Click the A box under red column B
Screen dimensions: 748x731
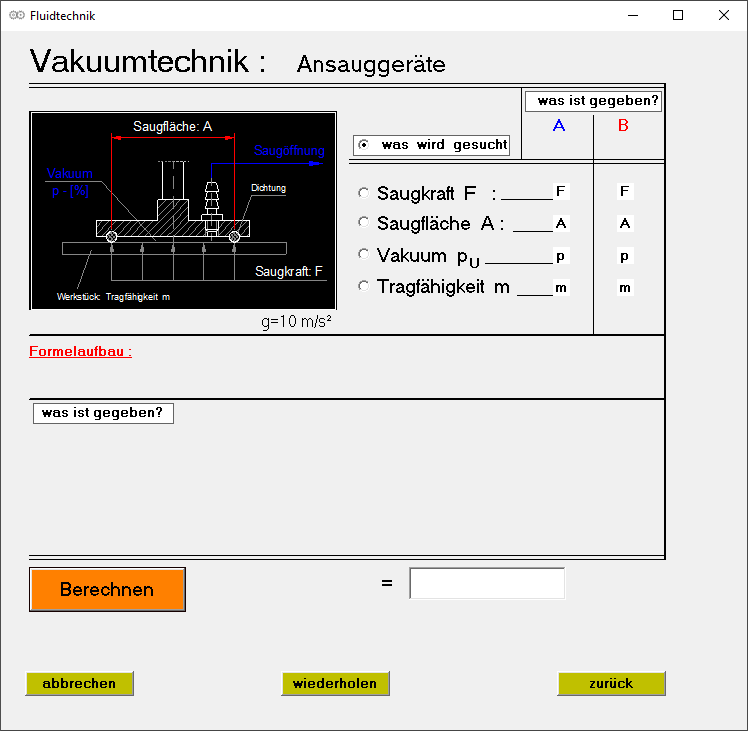[625, 223]
